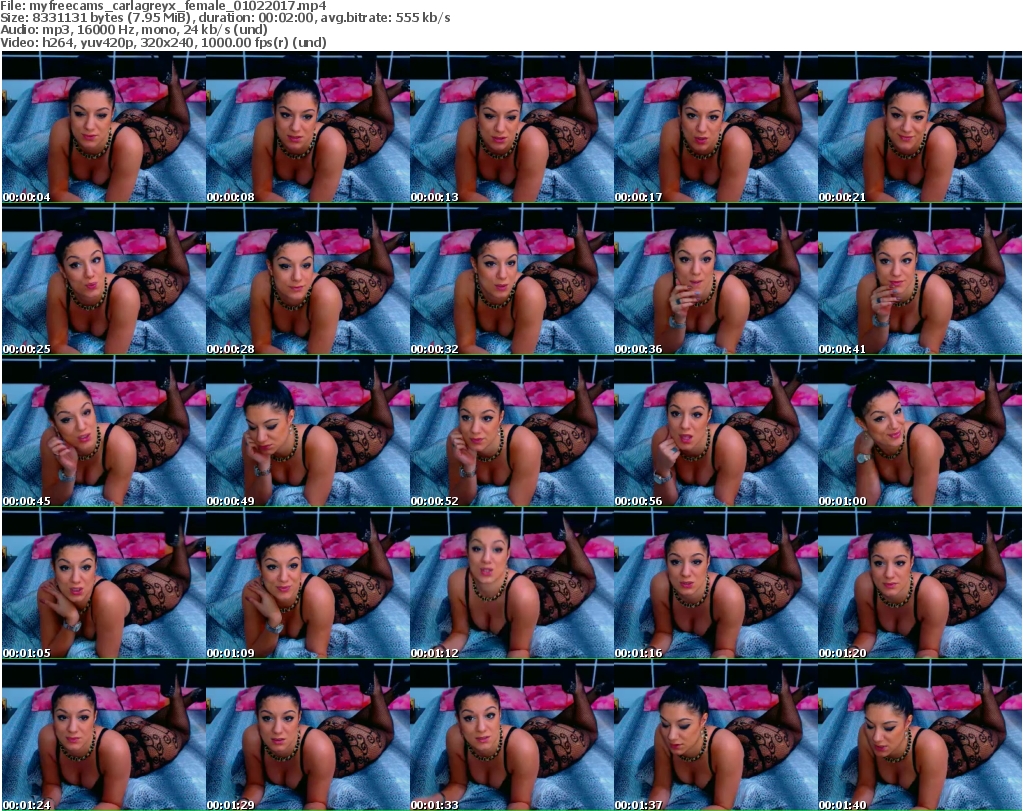This screenshot has height=811, width=1024.
Task: Pick the frame at 00:00:56
Action: (716, 431)
